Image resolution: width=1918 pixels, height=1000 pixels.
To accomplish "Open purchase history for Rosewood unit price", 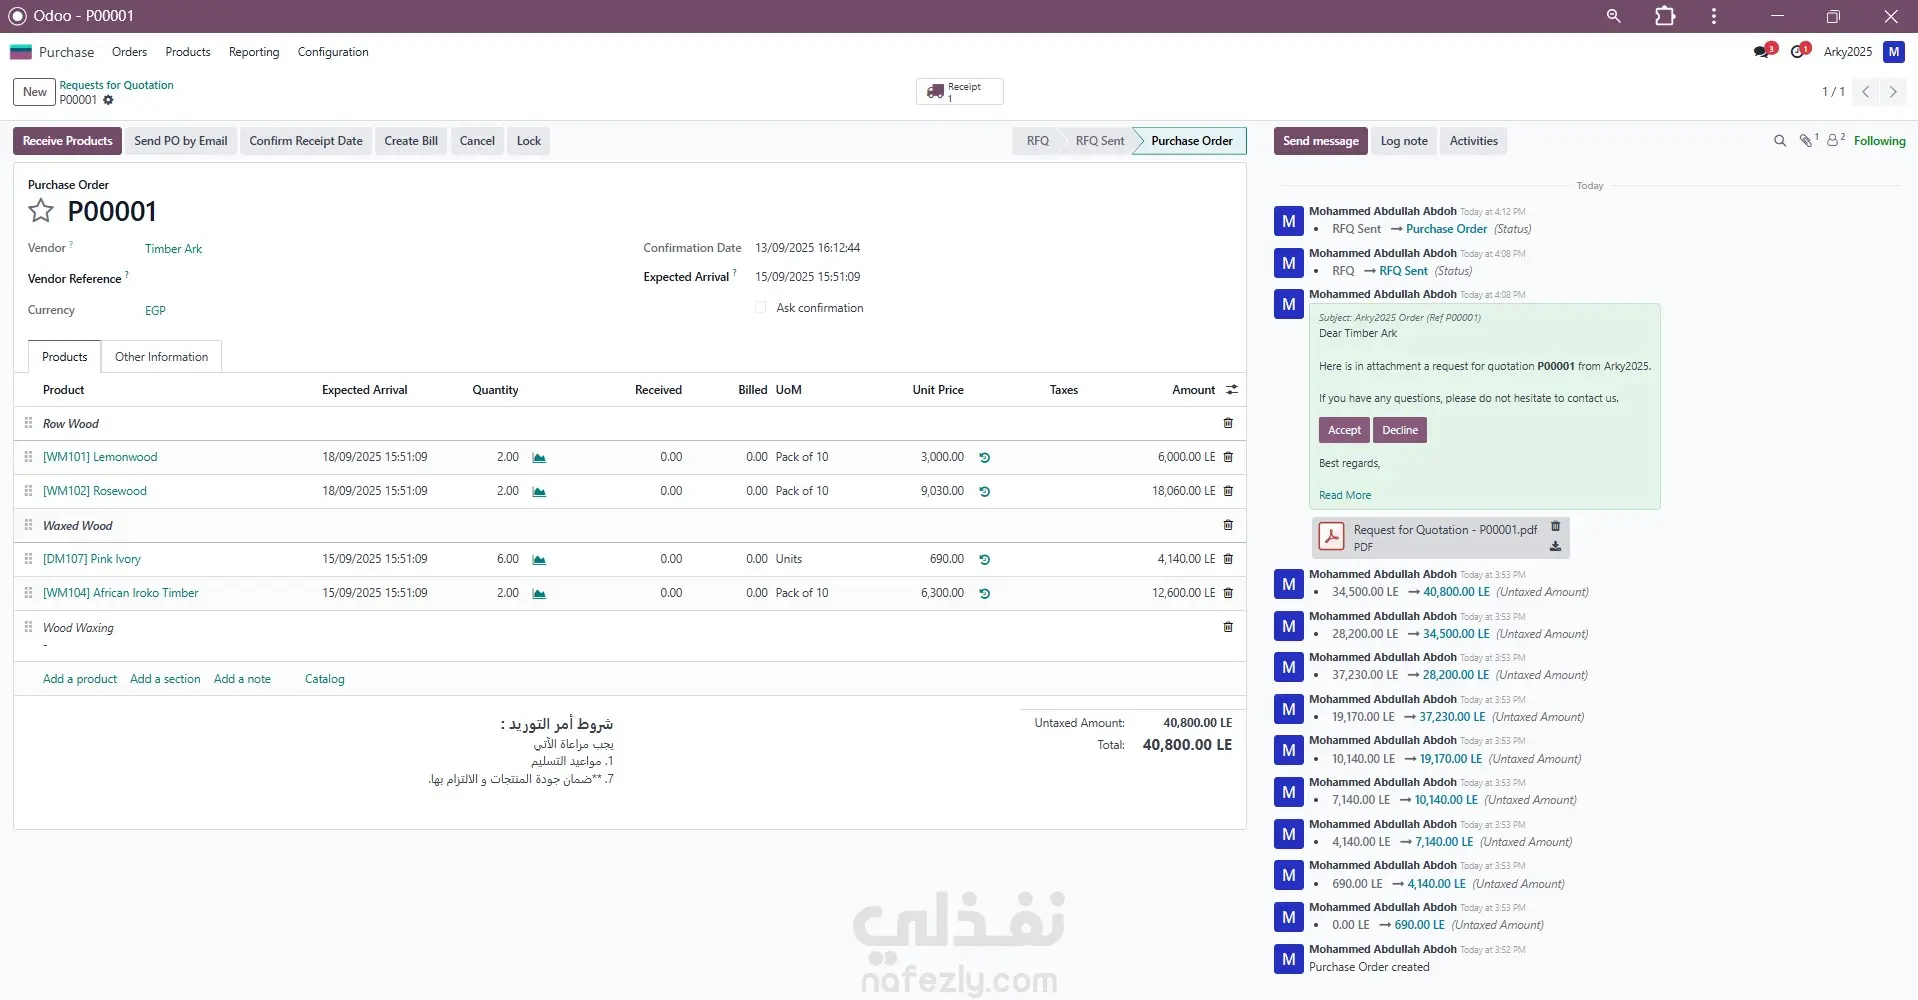I will tap(984, 492).
